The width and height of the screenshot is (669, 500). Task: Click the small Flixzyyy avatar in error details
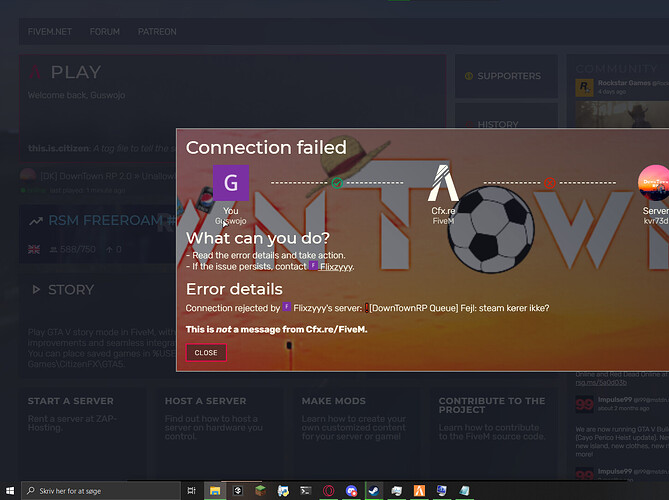(287, 307)
